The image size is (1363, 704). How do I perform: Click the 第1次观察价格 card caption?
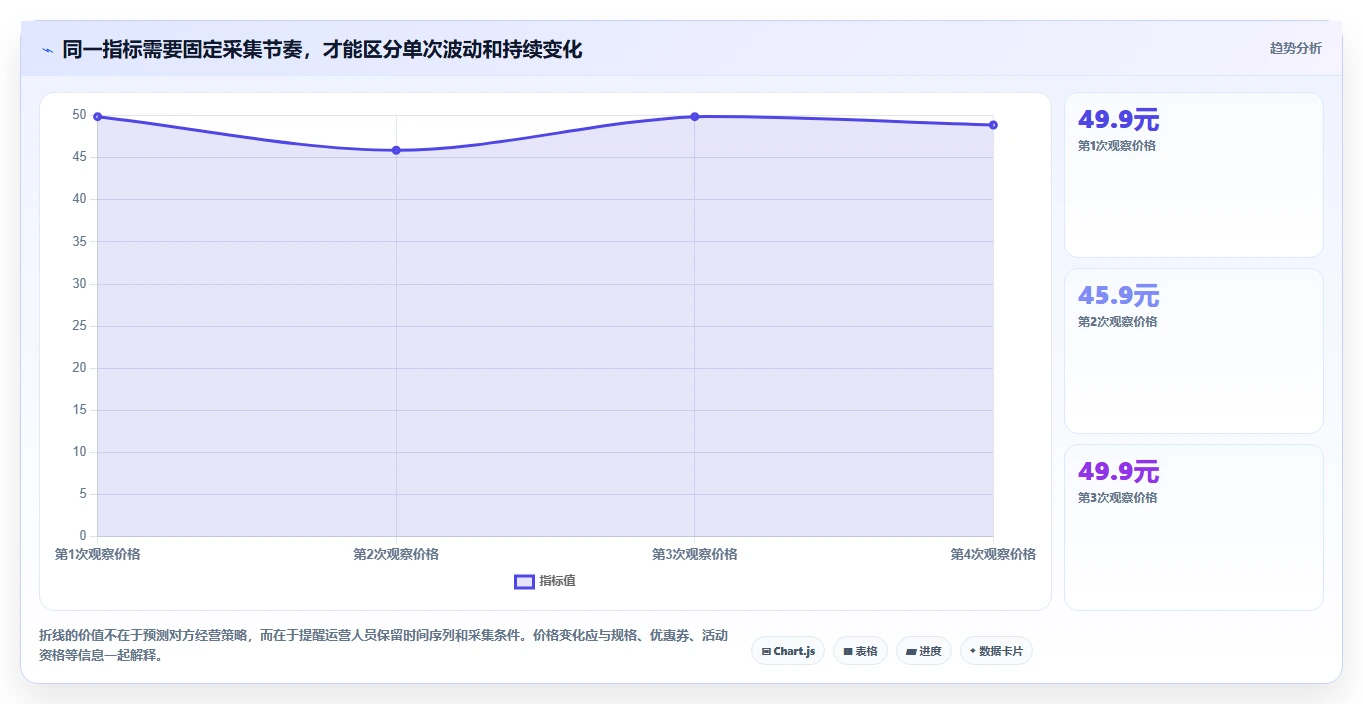tap(1117, 146)
